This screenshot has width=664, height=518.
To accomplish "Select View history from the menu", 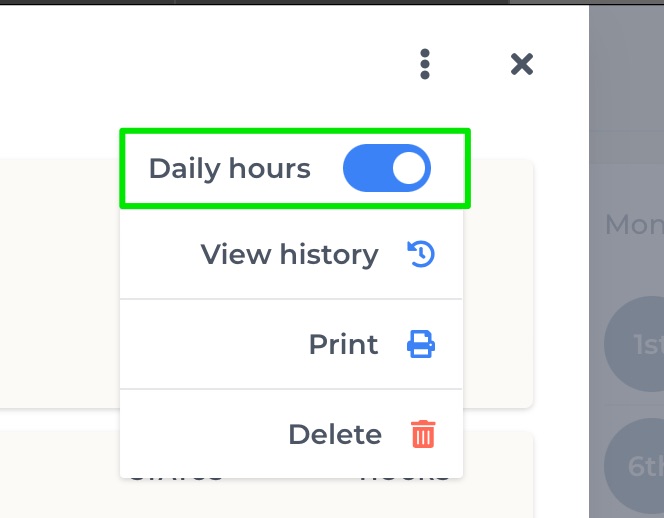I will (291, 255).
